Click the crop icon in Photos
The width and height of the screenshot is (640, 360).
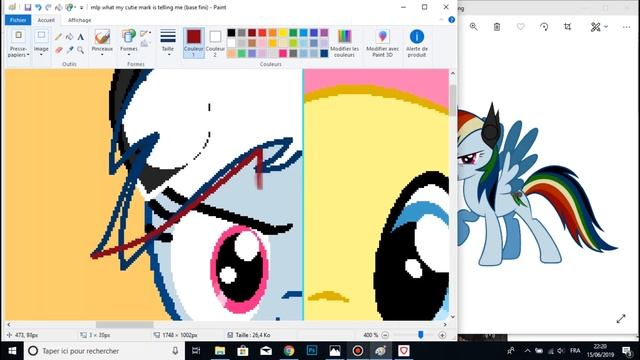pos(567,27)
